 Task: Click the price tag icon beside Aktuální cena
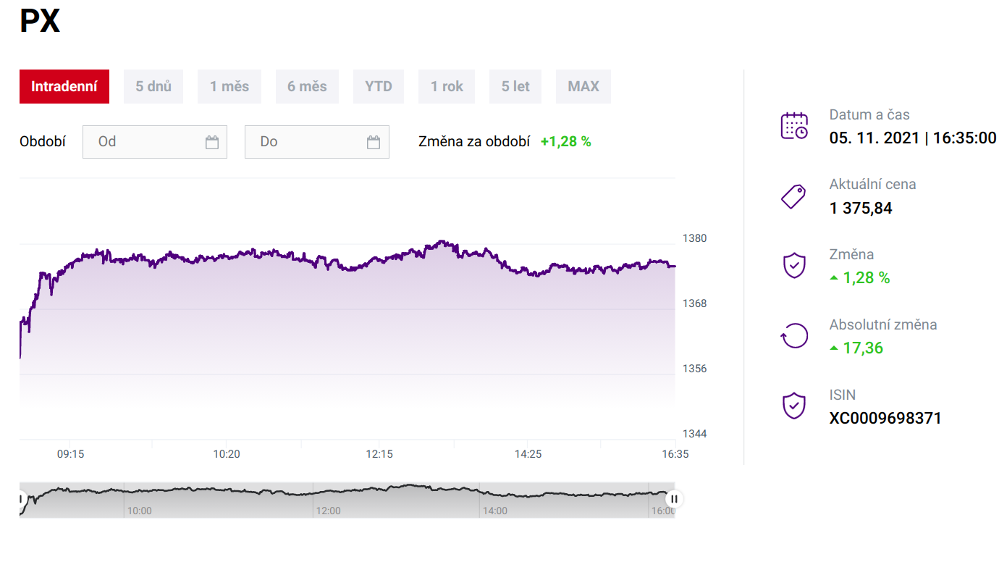[x=794, y=196]
